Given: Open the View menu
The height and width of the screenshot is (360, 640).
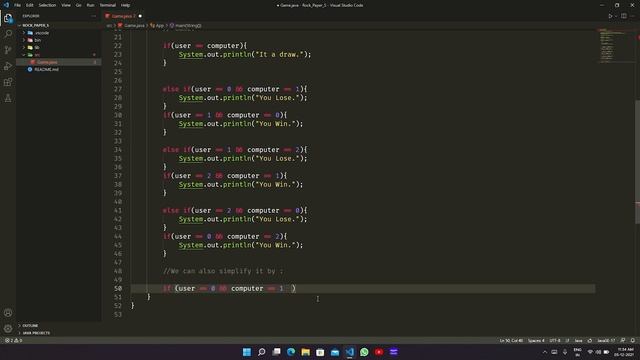Looking at the screenshot, I should 66,5.
